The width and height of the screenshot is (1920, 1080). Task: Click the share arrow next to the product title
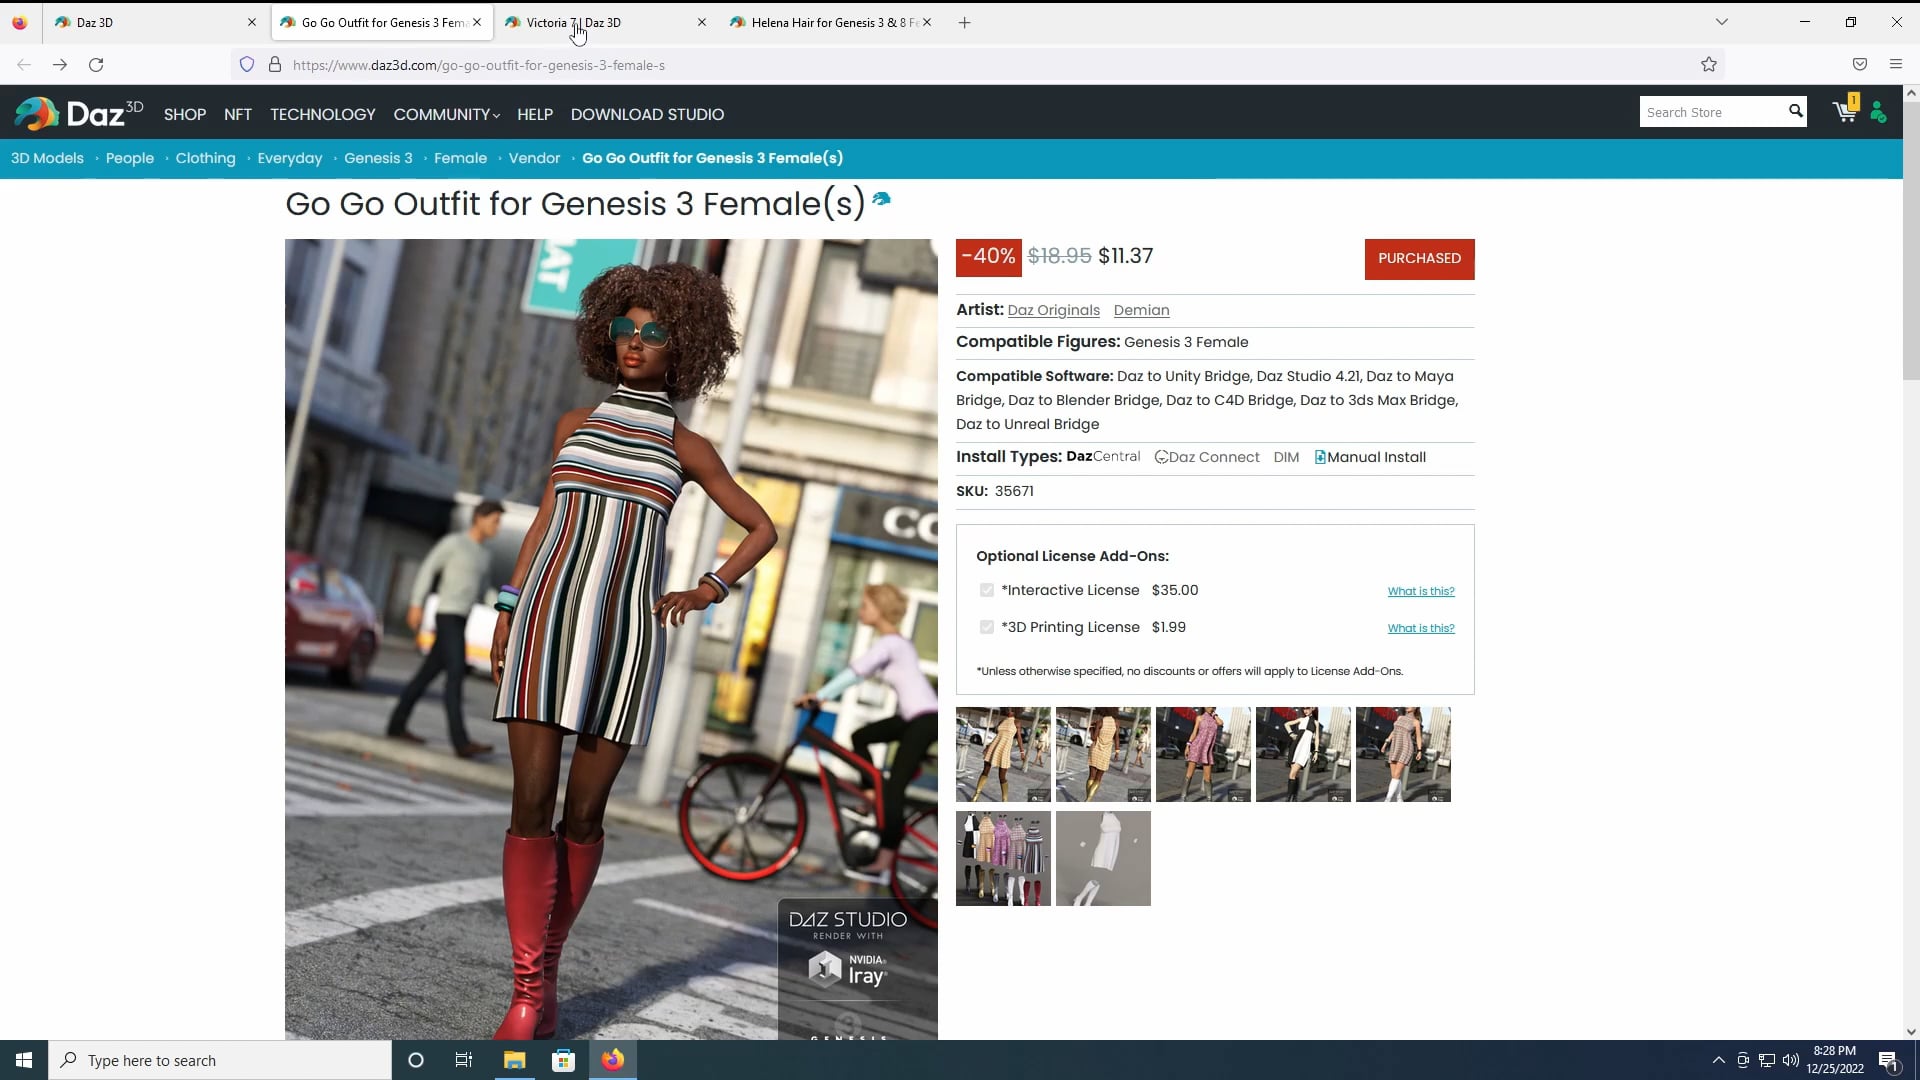pos(881,200)
